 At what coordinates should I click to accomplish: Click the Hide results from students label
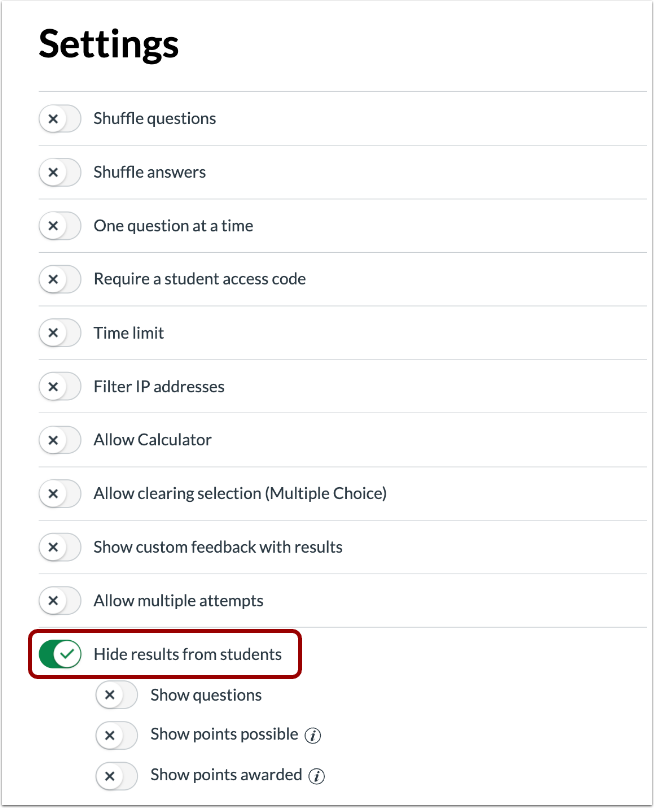pos(188,655)
